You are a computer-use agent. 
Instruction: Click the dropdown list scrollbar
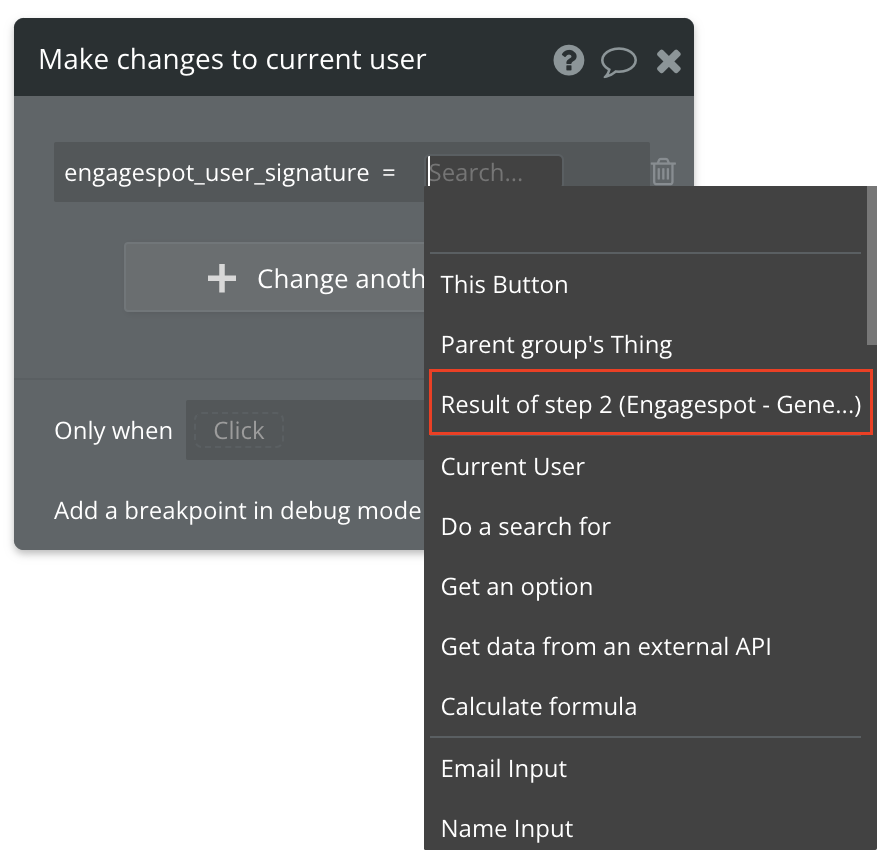tap(871, 266)
